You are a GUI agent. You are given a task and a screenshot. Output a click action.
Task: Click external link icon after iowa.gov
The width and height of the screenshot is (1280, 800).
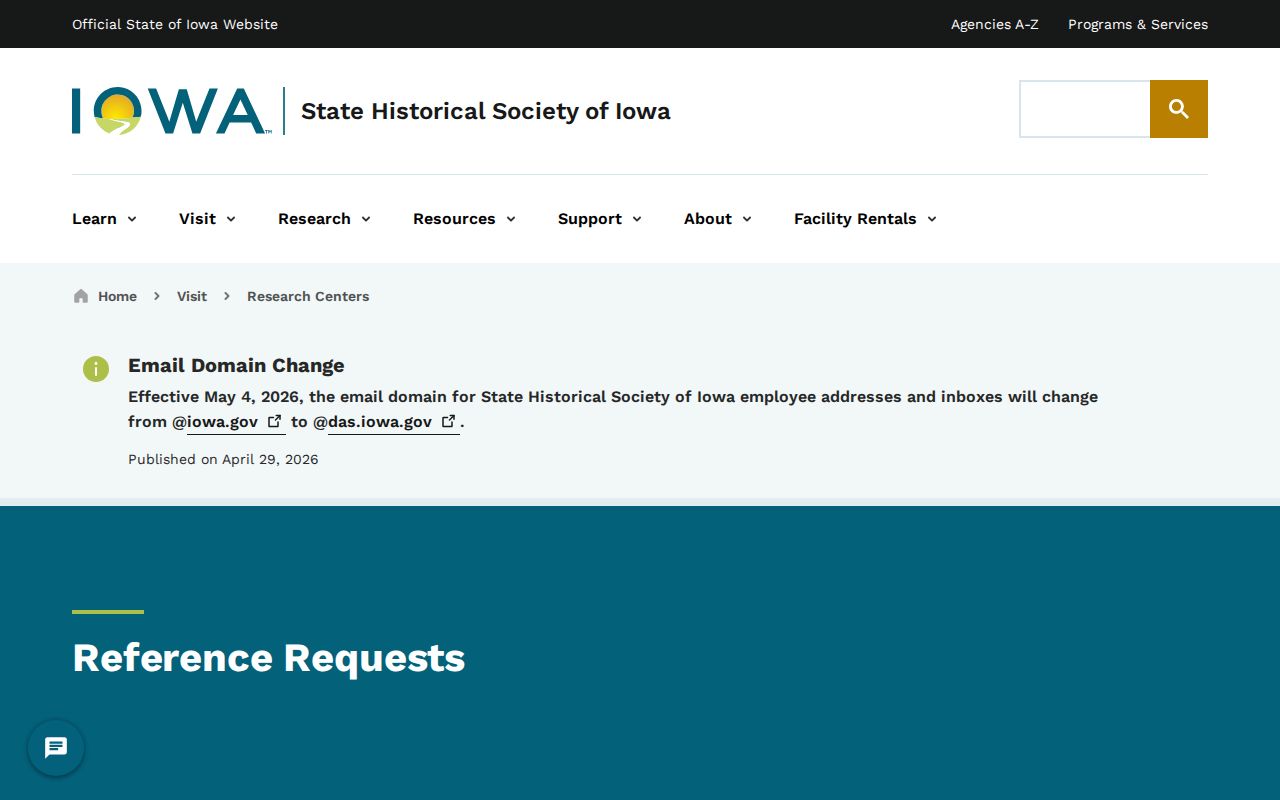point(274,421)
